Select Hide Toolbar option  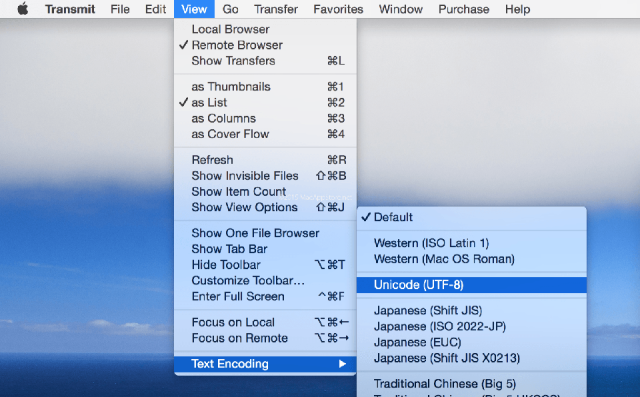point(265,264)
